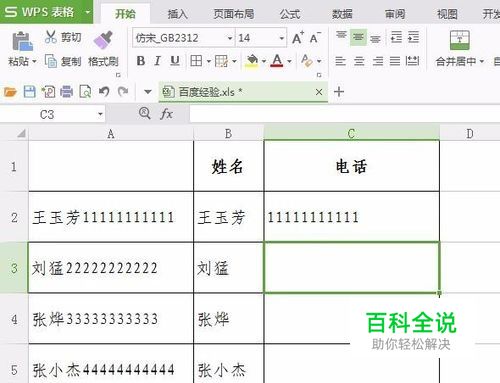Click the draw border table icon
Screen dimensions: 500x383
(x=221, y=61)
